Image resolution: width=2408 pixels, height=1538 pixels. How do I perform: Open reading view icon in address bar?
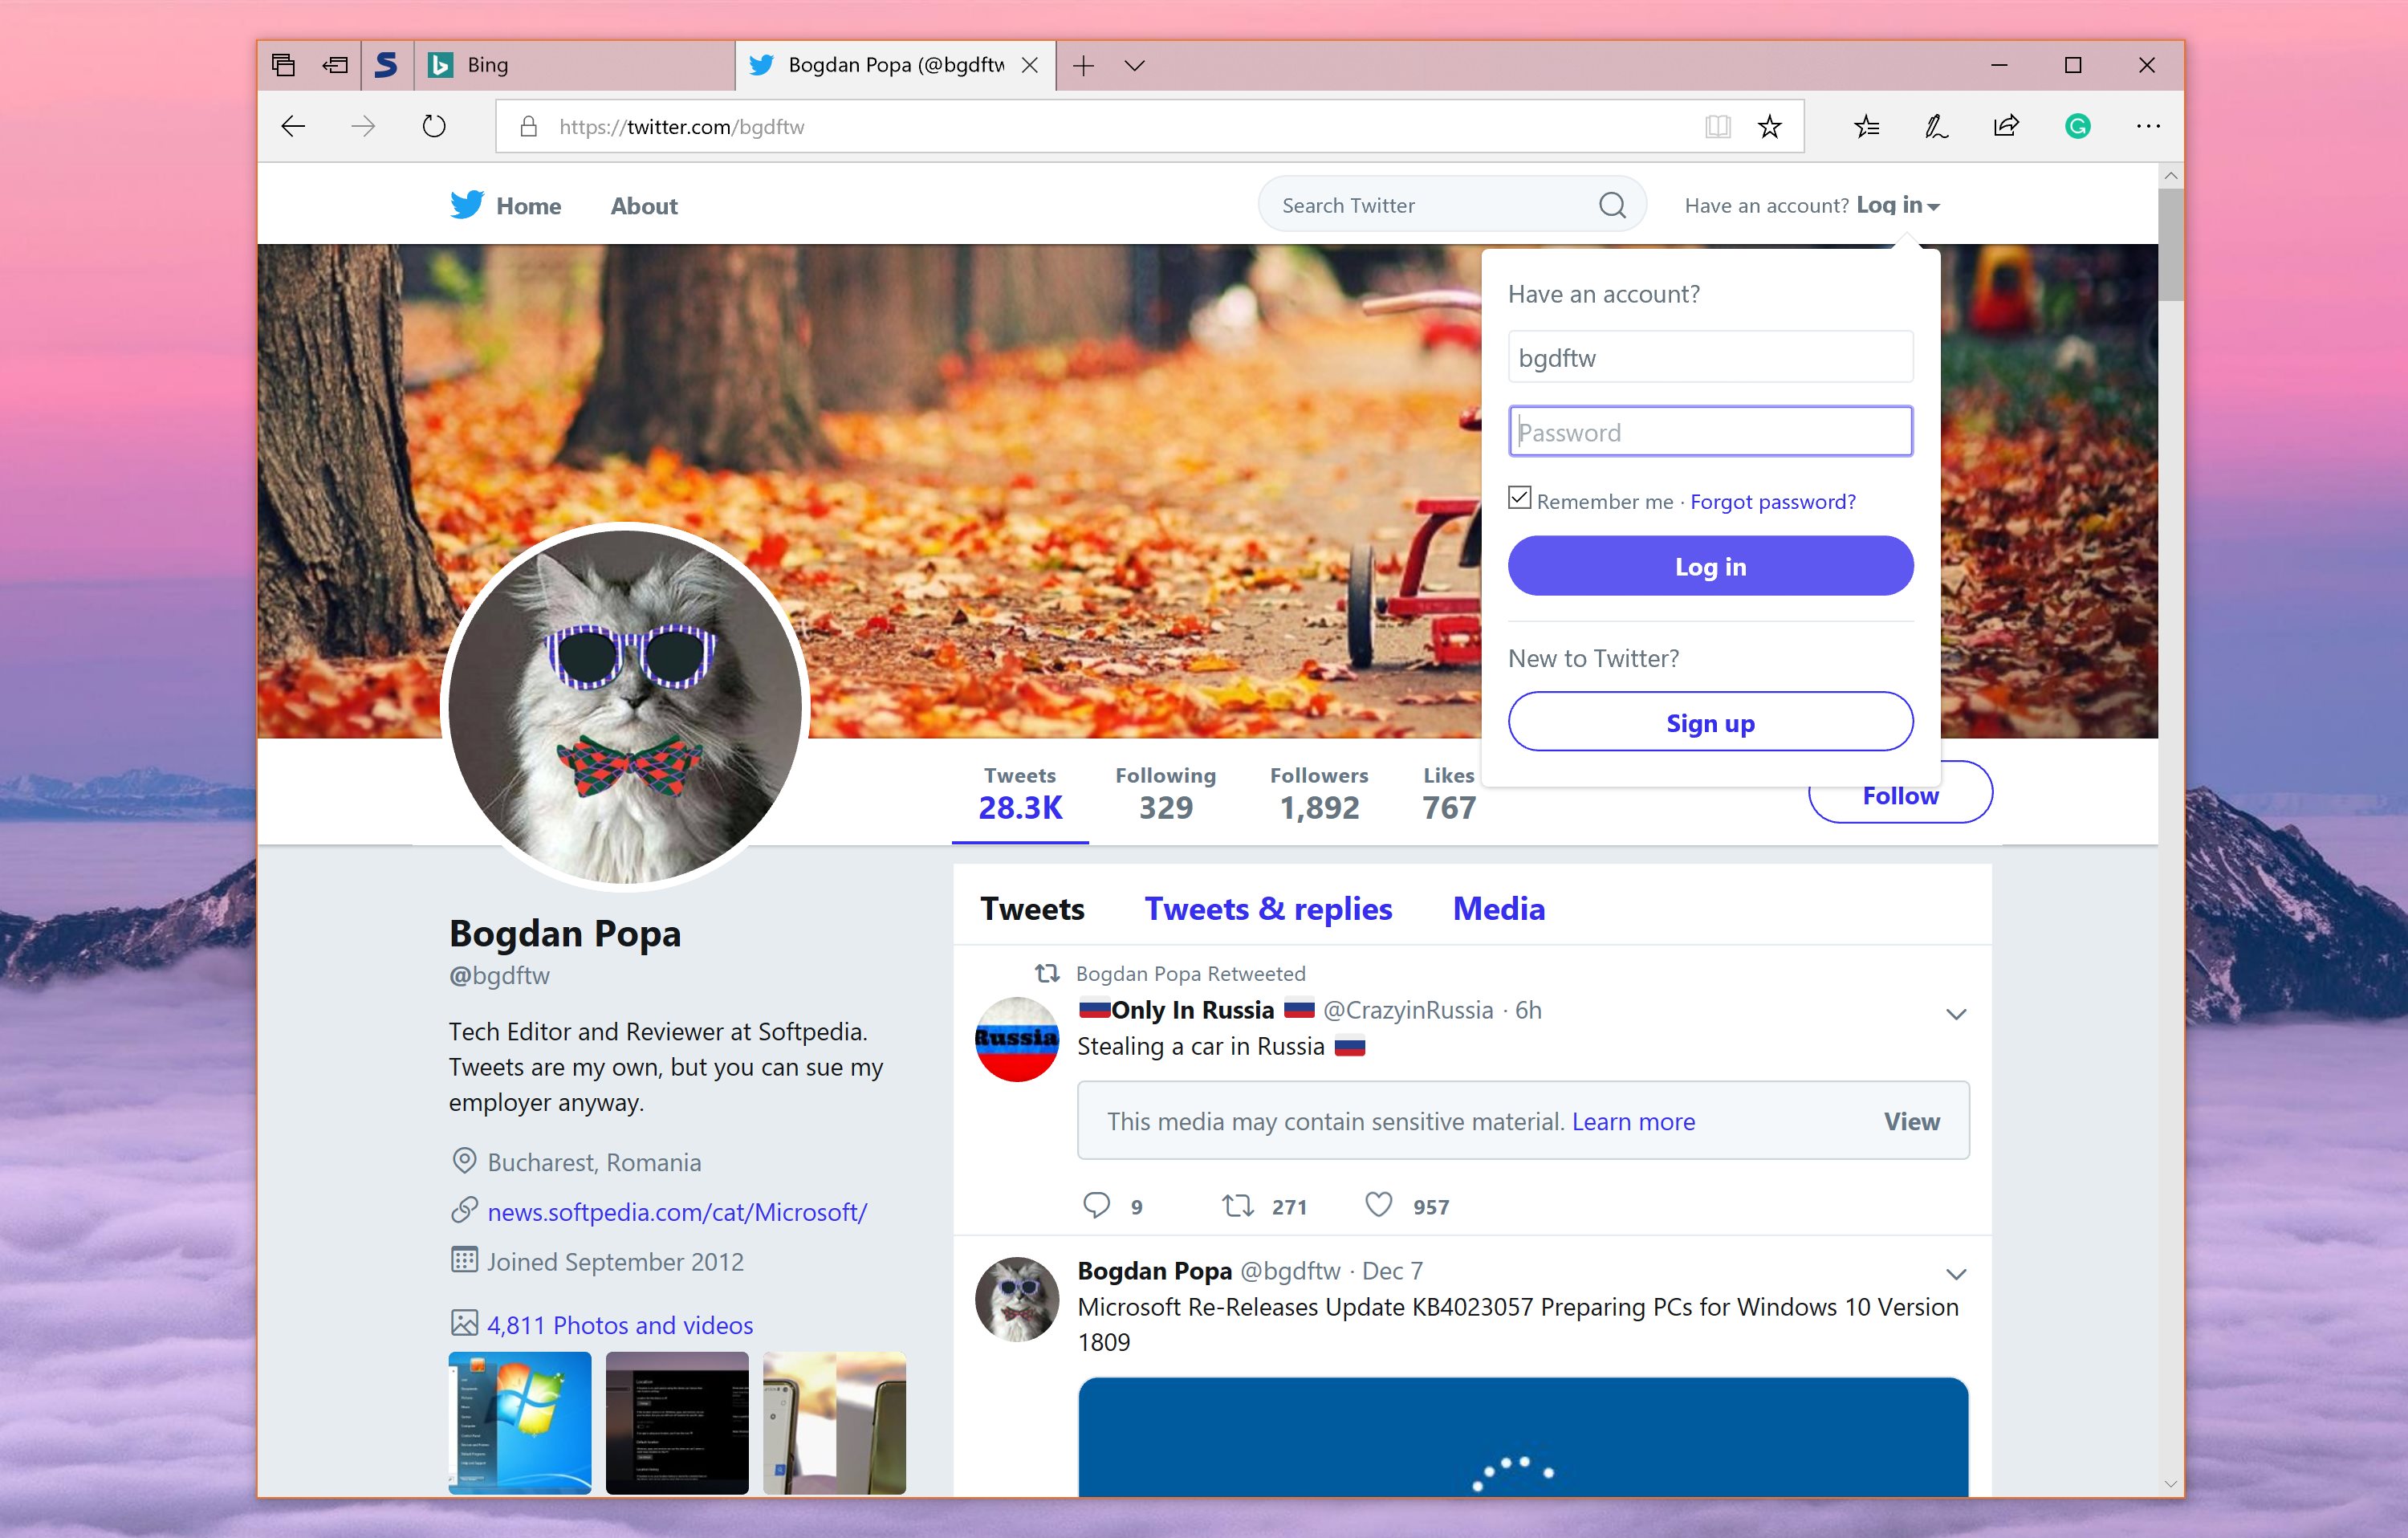1717,126
